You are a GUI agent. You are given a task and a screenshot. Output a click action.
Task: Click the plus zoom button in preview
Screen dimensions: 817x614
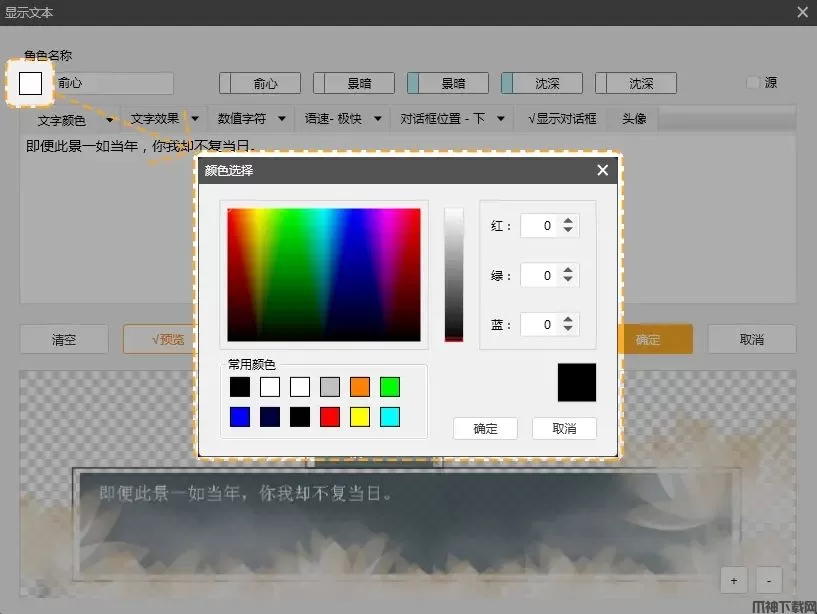click(733, 581)
